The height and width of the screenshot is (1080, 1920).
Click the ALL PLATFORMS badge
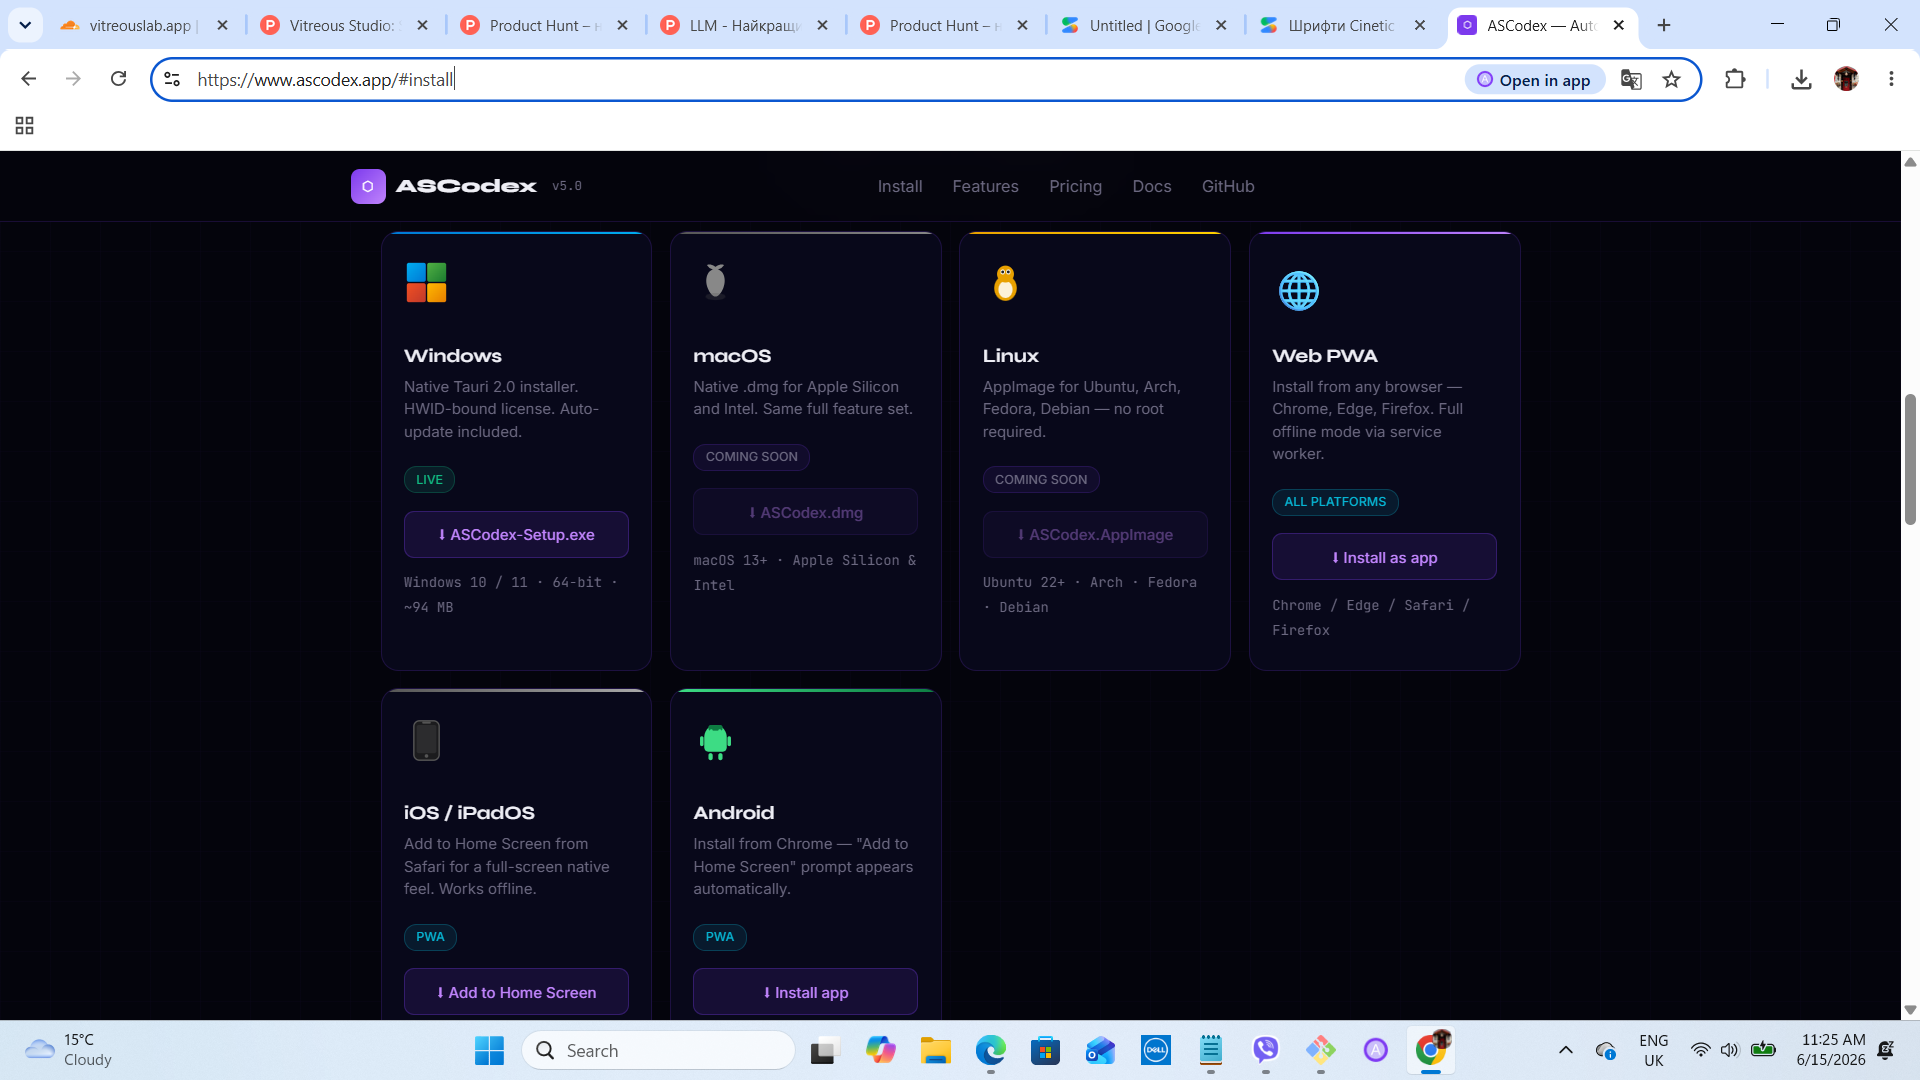coord(1335,502)
